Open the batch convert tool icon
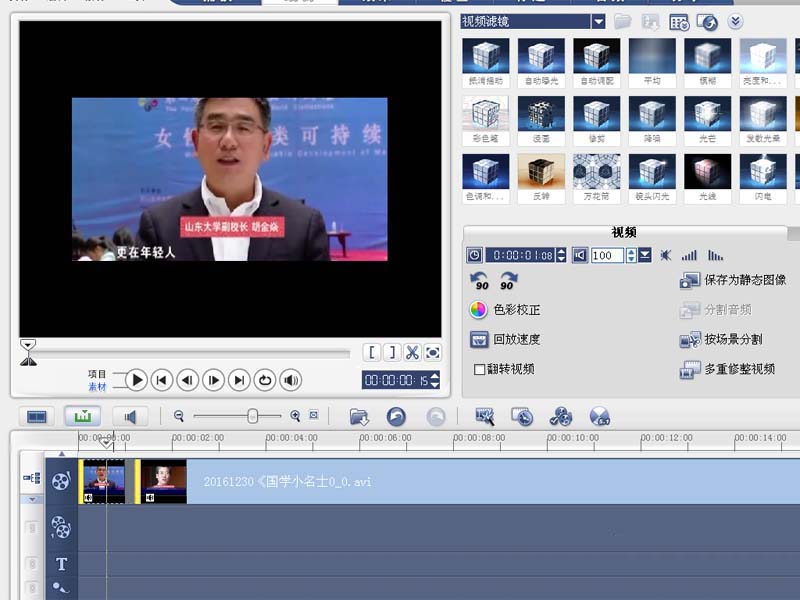This screenshot has width=800, height=600. click(485, 417)
